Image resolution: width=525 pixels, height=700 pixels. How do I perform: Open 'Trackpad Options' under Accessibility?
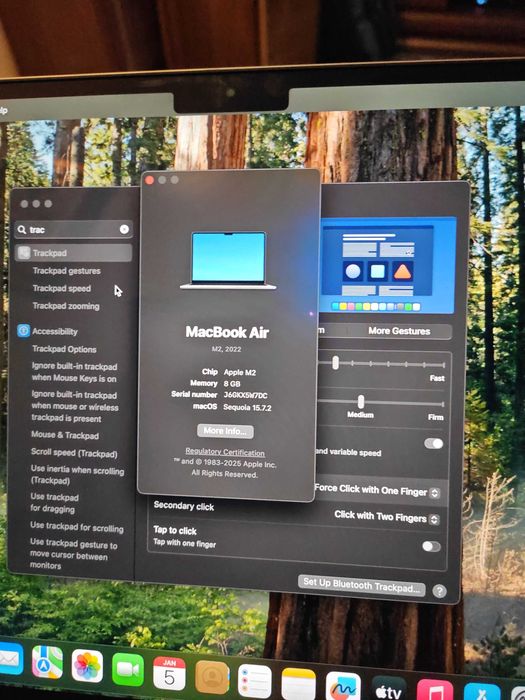point(64,349)
